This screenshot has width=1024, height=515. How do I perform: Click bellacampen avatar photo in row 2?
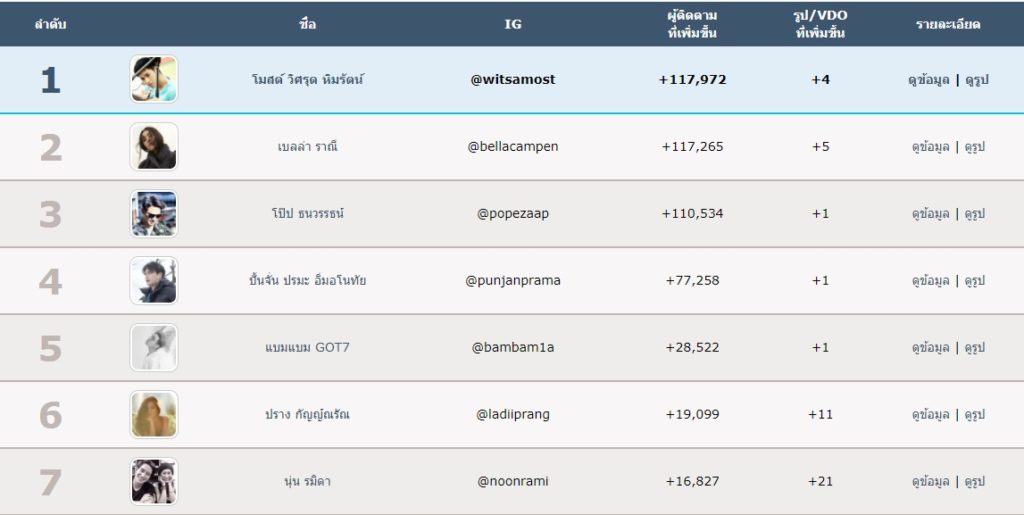pos(153,147)
